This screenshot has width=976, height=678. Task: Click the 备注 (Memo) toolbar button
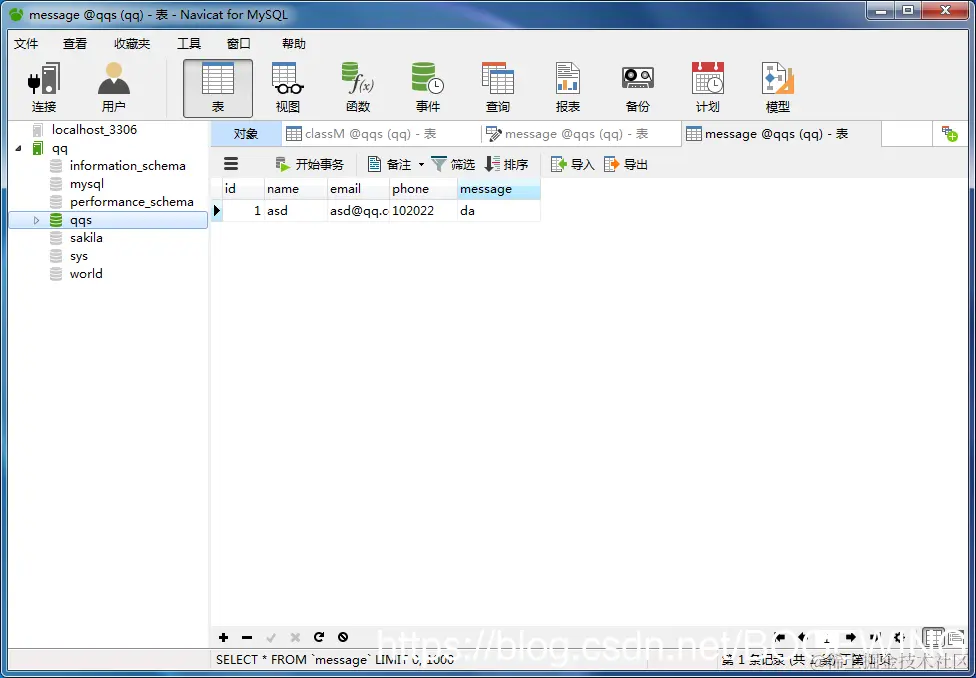[390, 164]
